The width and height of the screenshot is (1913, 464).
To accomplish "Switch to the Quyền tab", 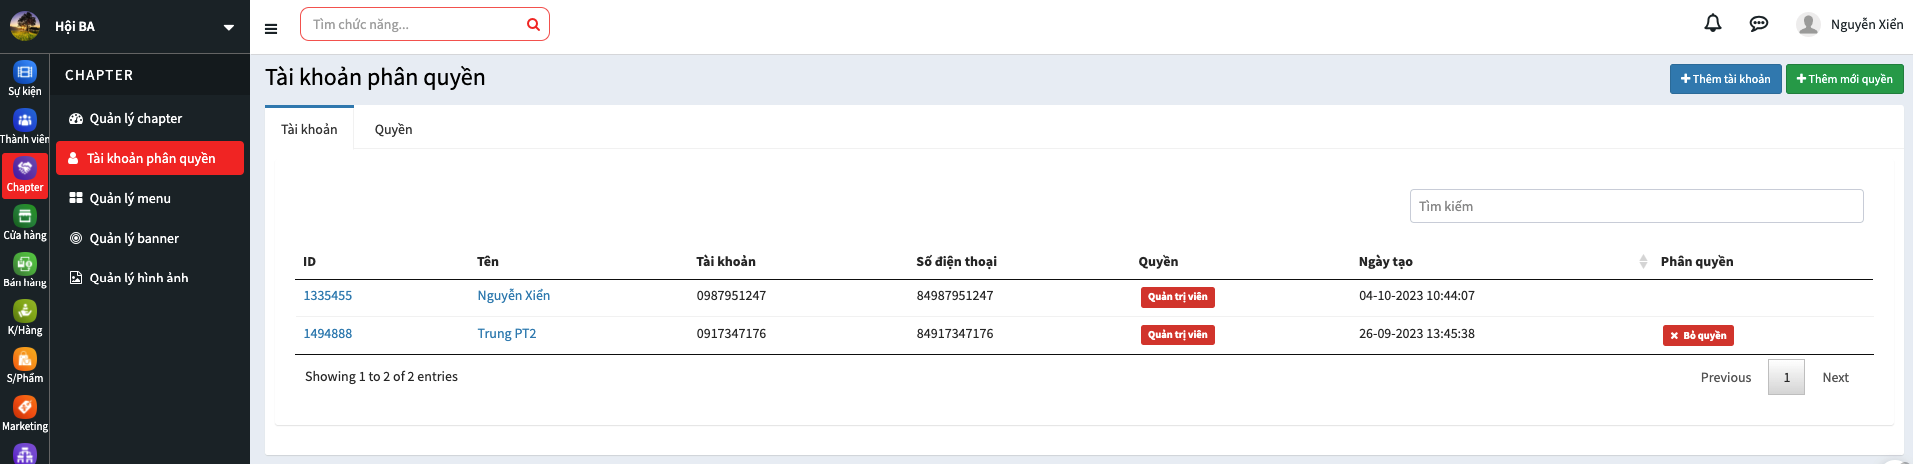I will 393,130.
